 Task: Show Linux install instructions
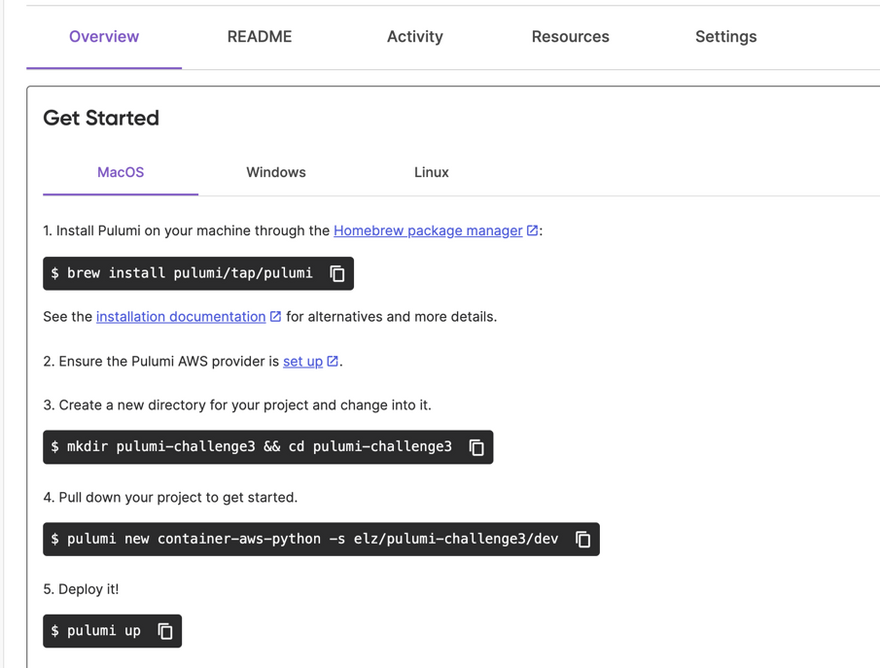click(x=431, y=172)
